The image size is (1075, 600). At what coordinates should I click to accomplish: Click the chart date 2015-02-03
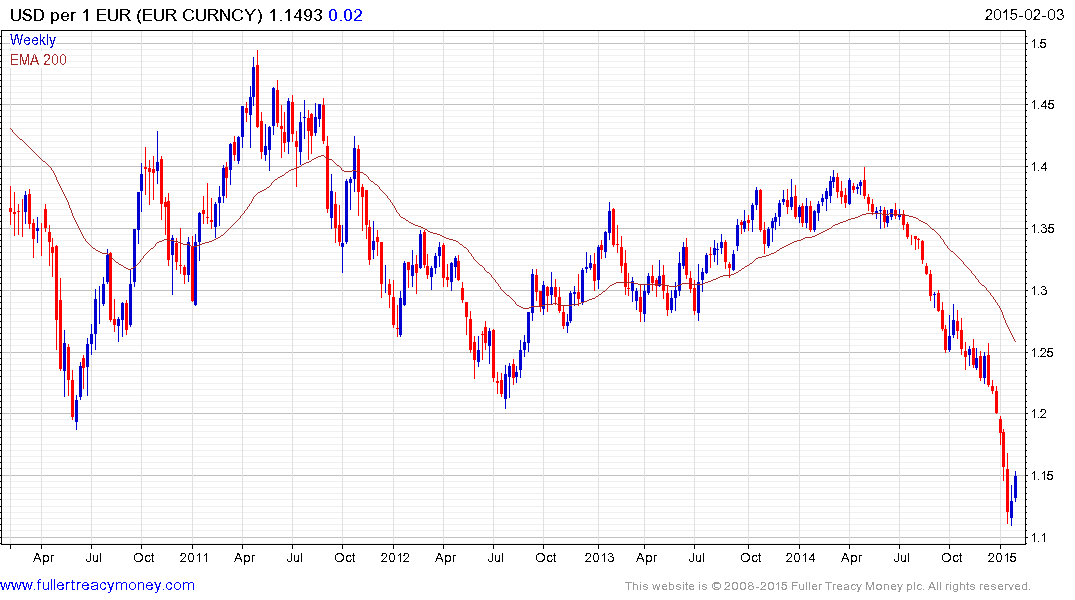[x=1024, y=14]
